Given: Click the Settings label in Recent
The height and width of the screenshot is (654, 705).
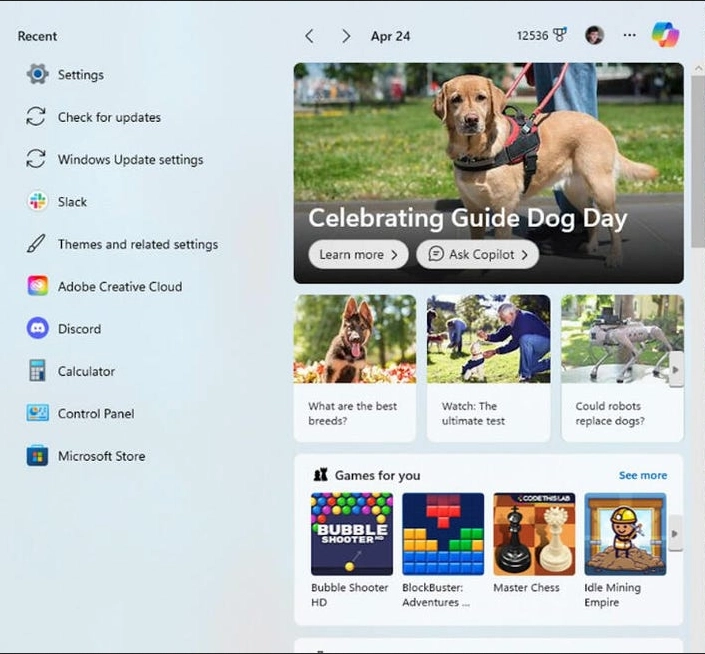Looking at the screenshot, I should click(81, 75).
